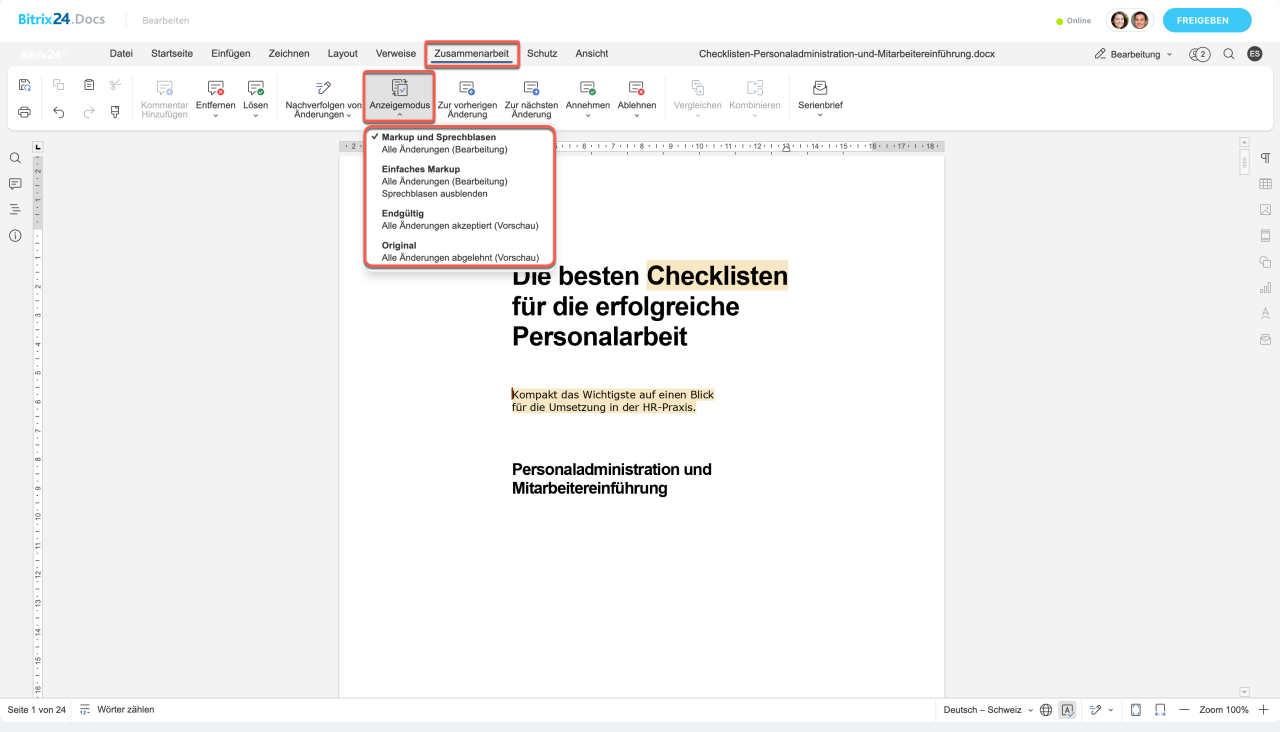Switch to the Einfügen tab
Image resolution: width=1280 pixels, height=732 pixels.
(x=230, y=53)
